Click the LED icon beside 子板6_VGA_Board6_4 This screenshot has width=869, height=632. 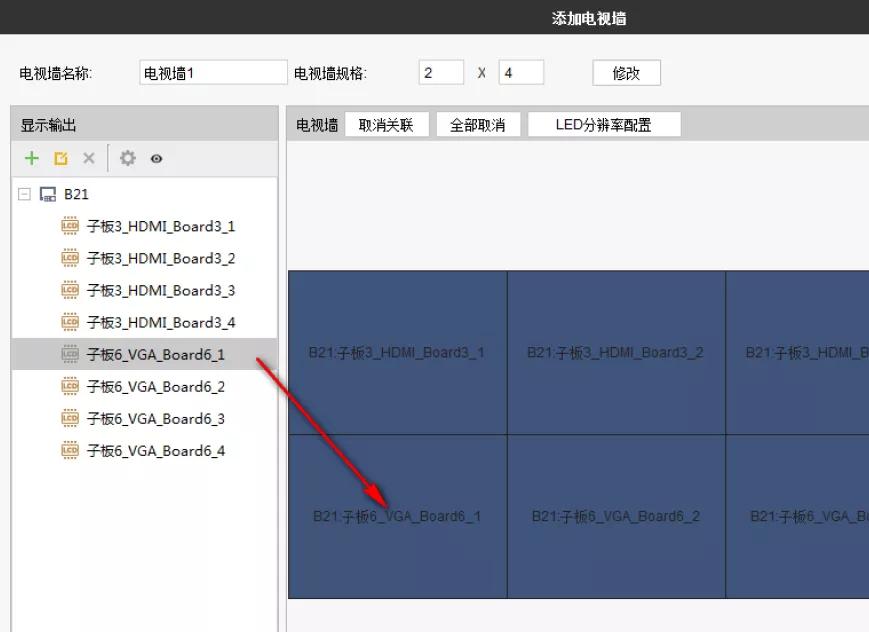point(70,450)
